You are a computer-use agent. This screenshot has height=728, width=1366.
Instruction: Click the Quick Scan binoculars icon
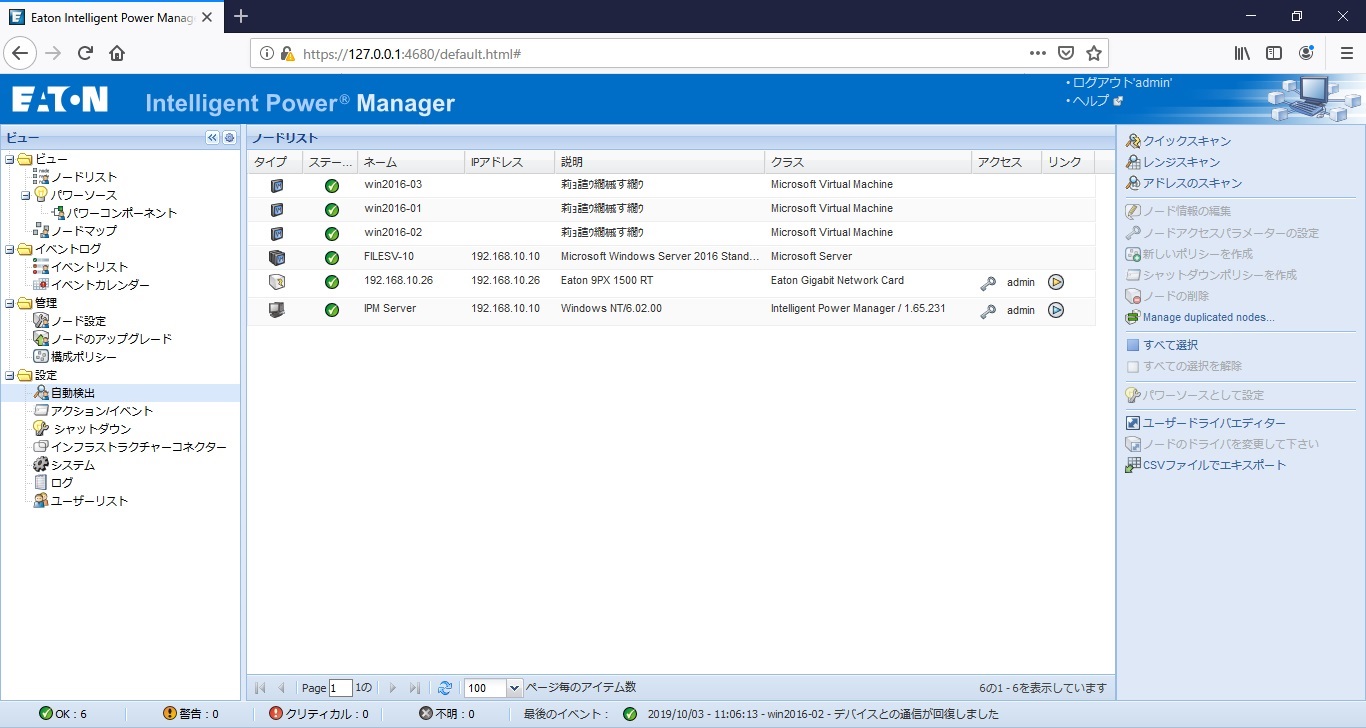(1133, 141)
